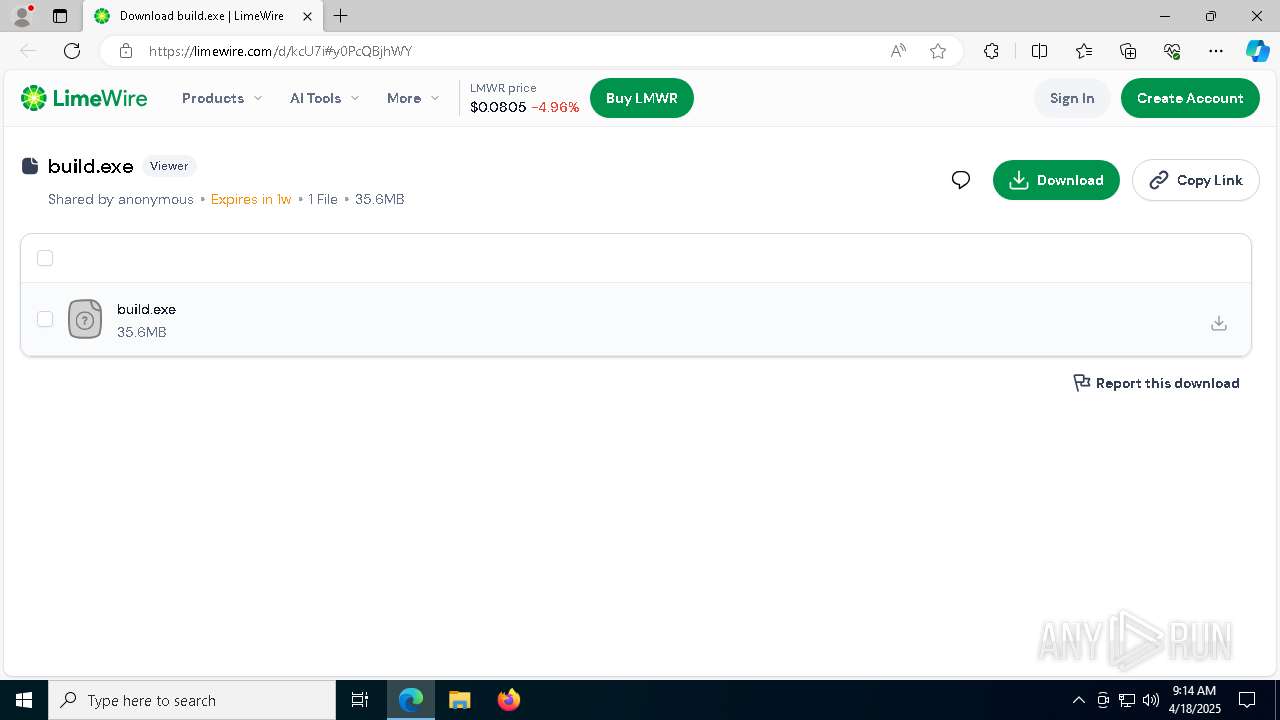Image resolution: width=1280 pixels, height=720 pixels.
Task: Click the Create Account button
Action: (1190, 98)
